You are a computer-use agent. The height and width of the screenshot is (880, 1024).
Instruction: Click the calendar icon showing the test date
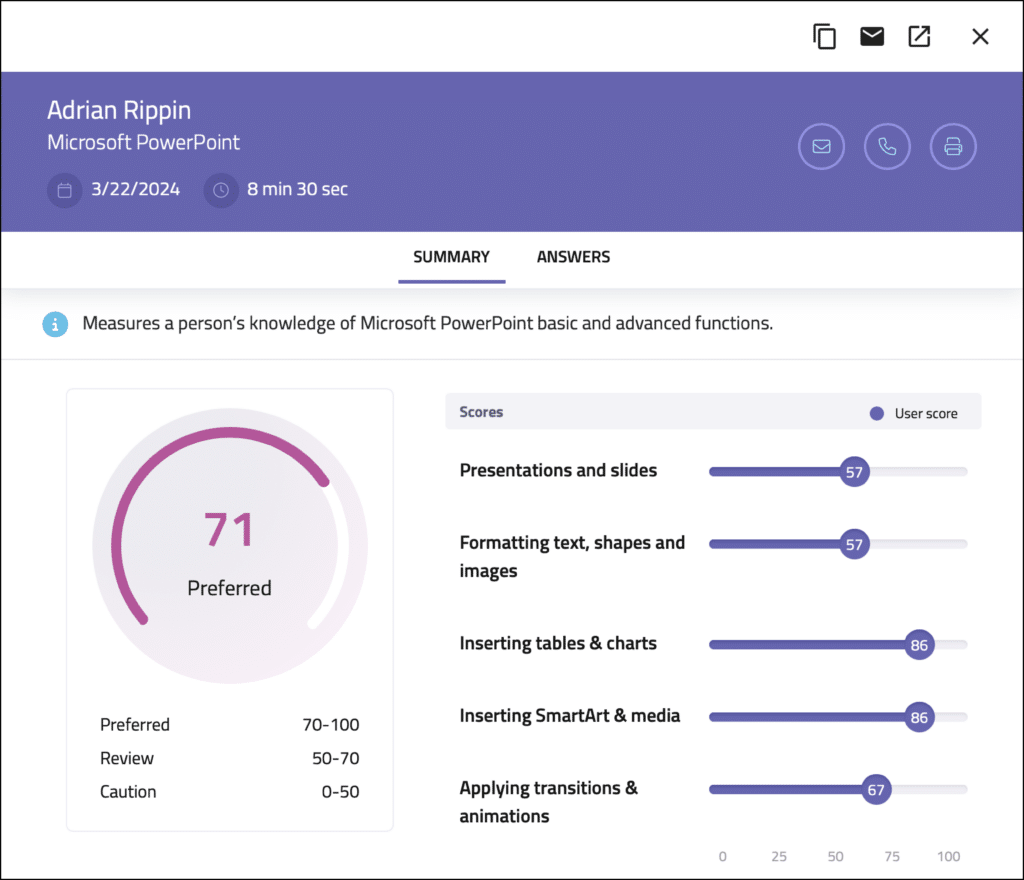(x=64, y=190)
